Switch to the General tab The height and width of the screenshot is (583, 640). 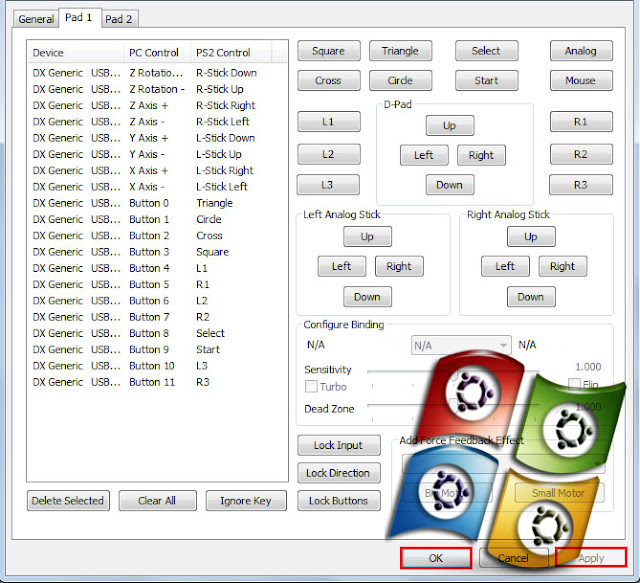click(x=36, y=19)
